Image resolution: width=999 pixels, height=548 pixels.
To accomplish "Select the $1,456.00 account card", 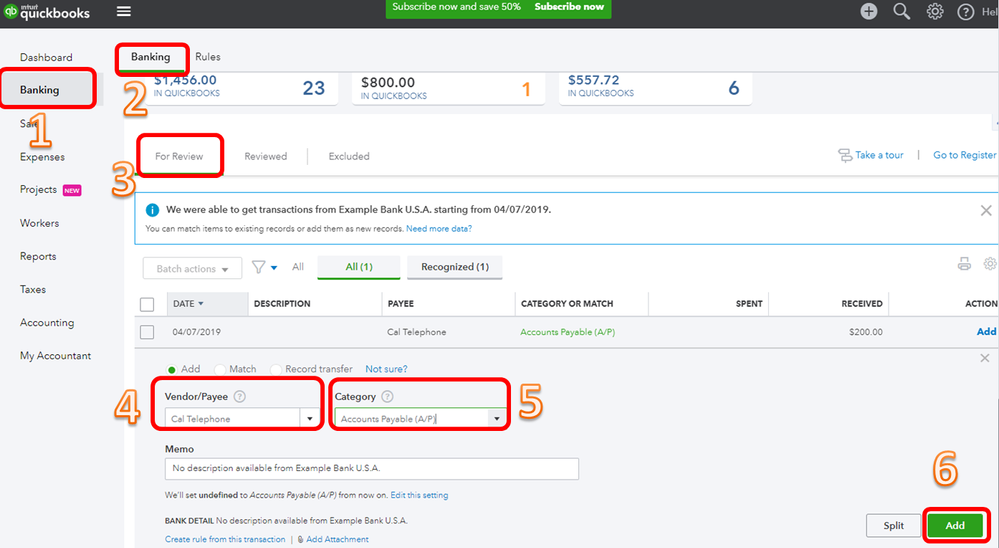I will pyautogui.click(x=241, y=88).
